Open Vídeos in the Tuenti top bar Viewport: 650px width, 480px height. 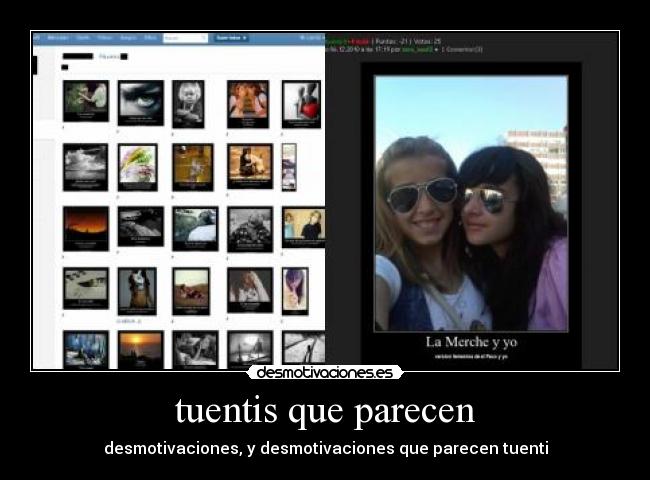click(x=105, y=38)
